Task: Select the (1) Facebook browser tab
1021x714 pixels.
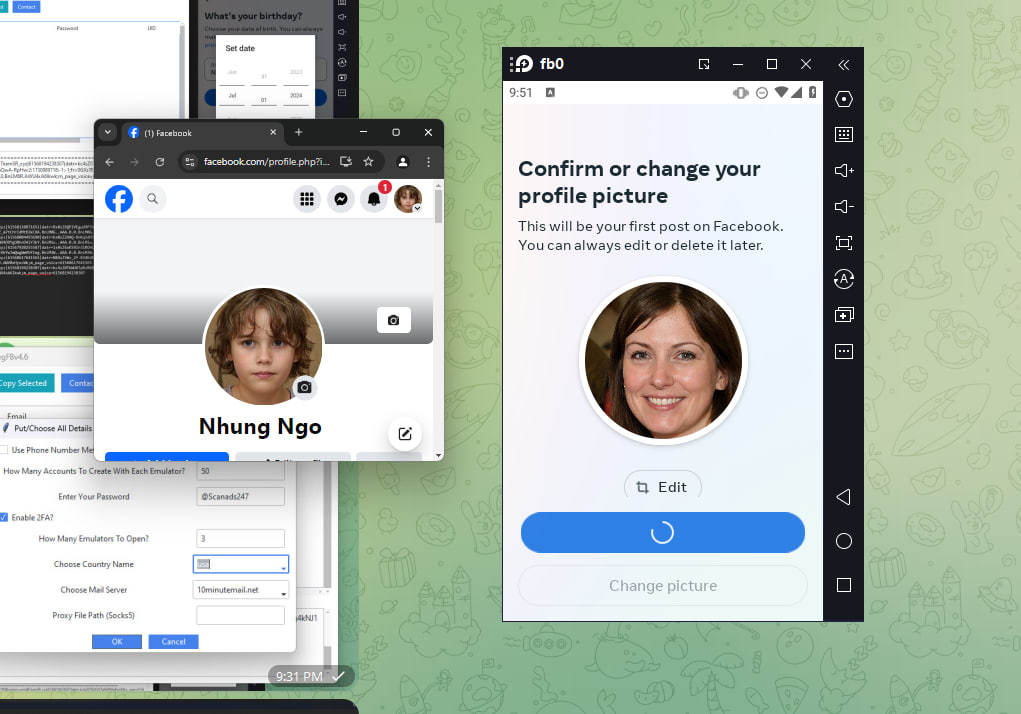Action: click(190, 133)
